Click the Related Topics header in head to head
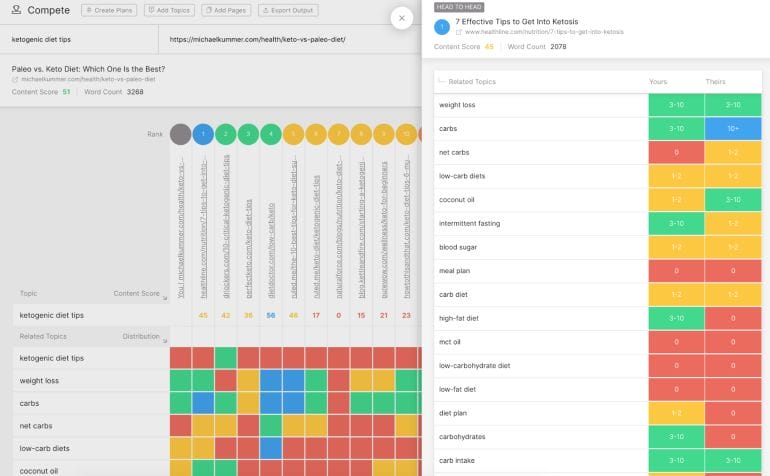The height and width of the screenshot is (476, 770). pyautogui.click(x=472, y=82)
